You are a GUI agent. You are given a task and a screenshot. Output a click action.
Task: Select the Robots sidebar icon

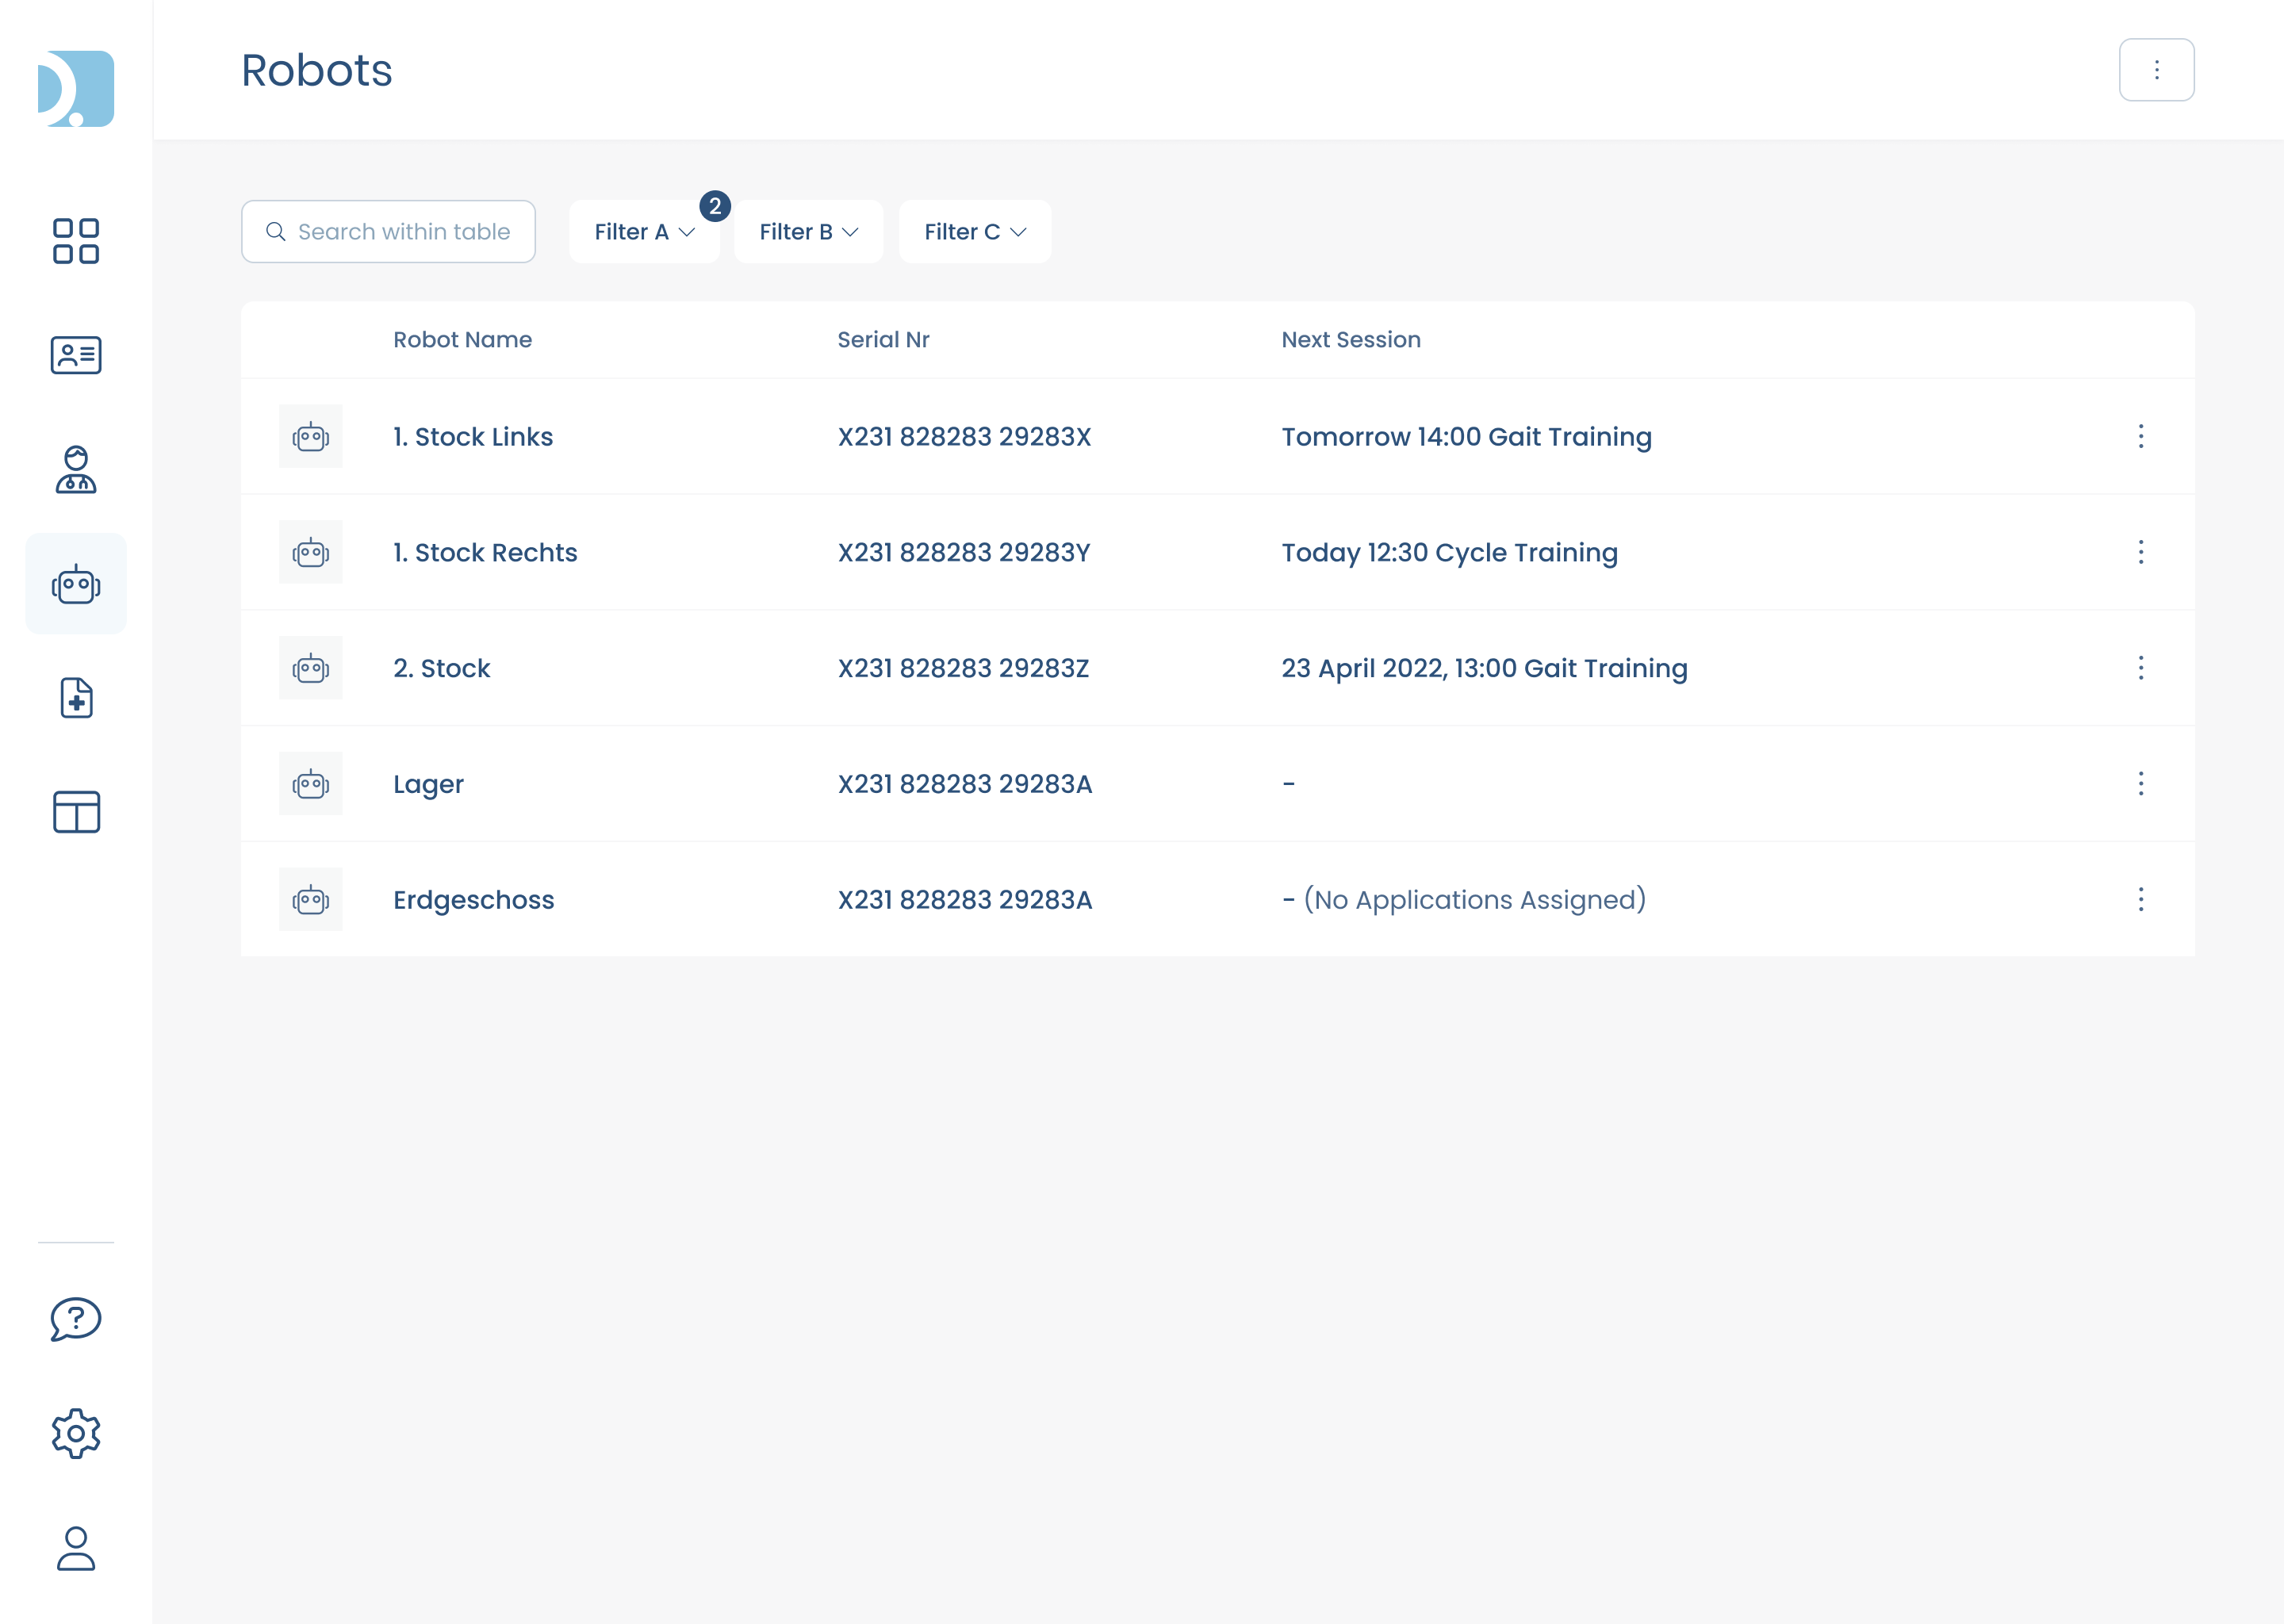point(76,584)
